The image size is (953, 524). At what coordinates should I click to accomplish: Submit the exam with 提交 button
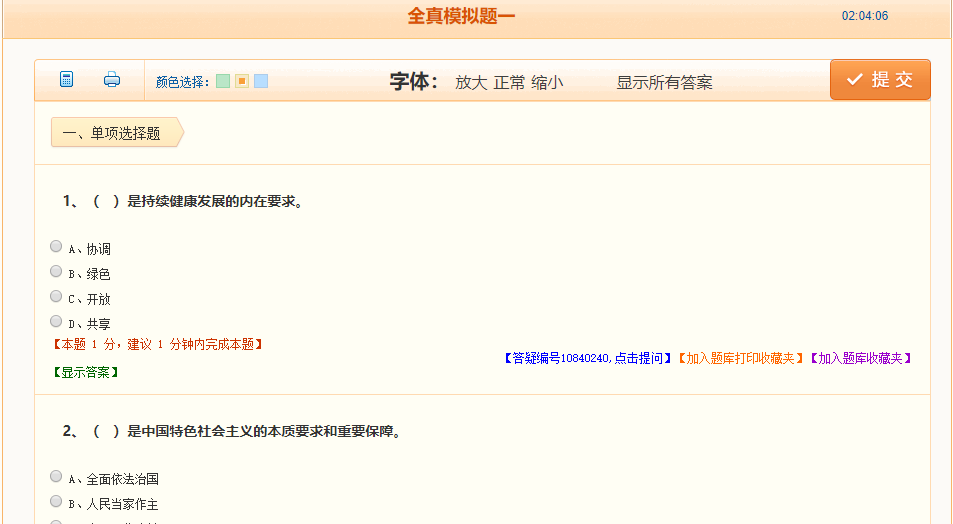pos(880,80)
